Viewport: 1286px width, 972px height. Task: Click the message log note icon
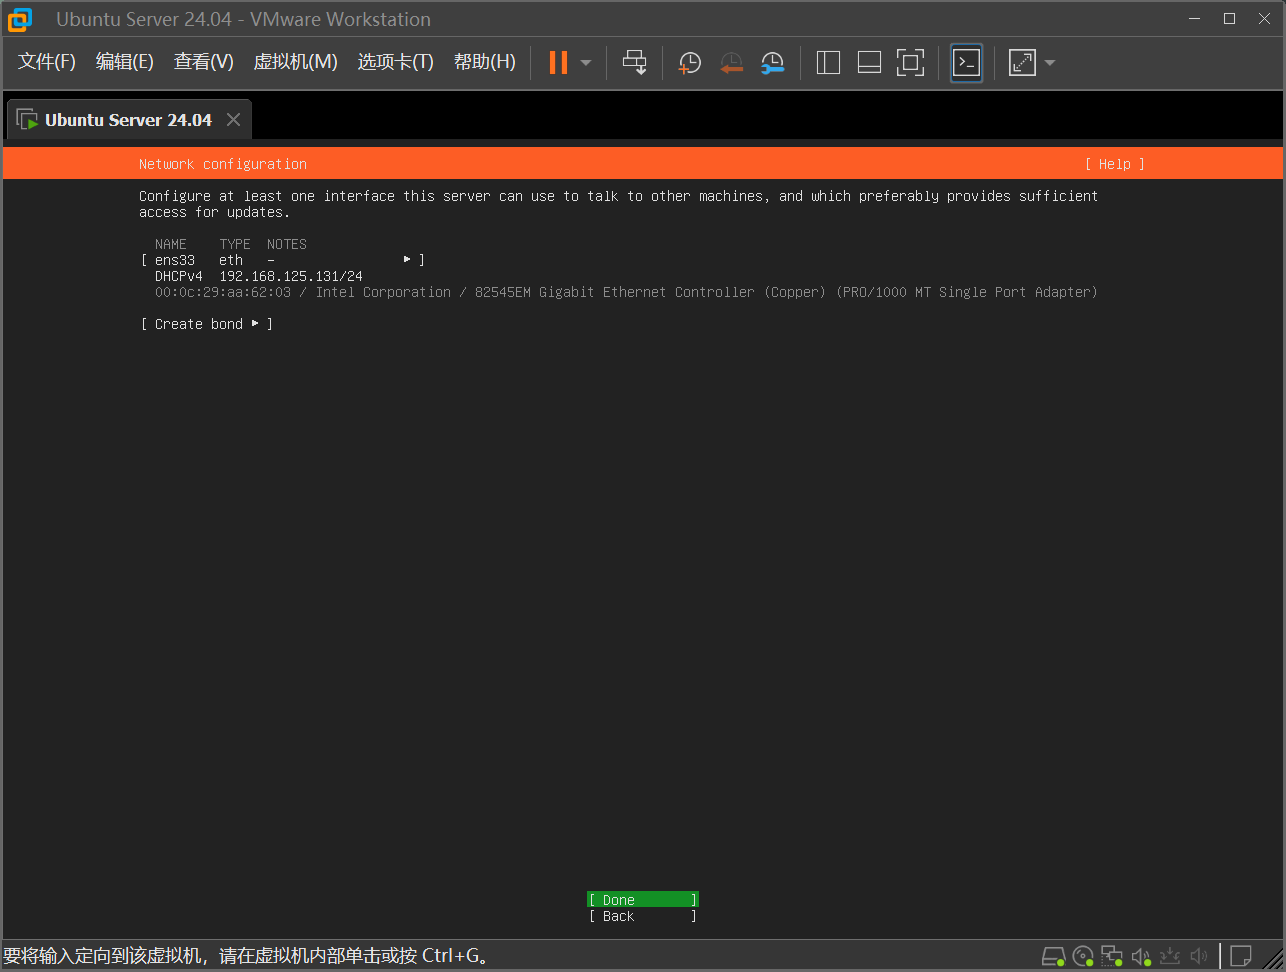pos(1241,956)
